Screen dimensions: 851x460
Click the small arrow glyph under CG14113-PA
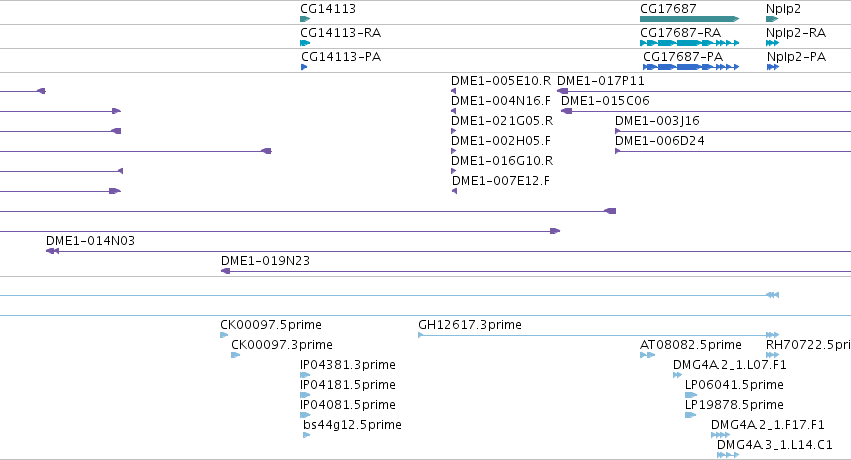(x=304, y=67)
